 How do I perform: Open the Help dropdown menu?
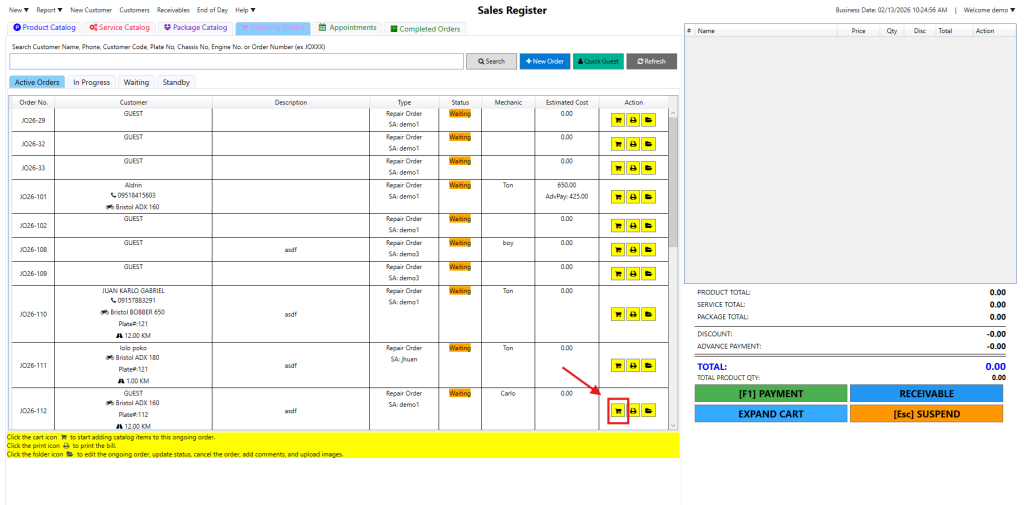click(x=245, y=10)
